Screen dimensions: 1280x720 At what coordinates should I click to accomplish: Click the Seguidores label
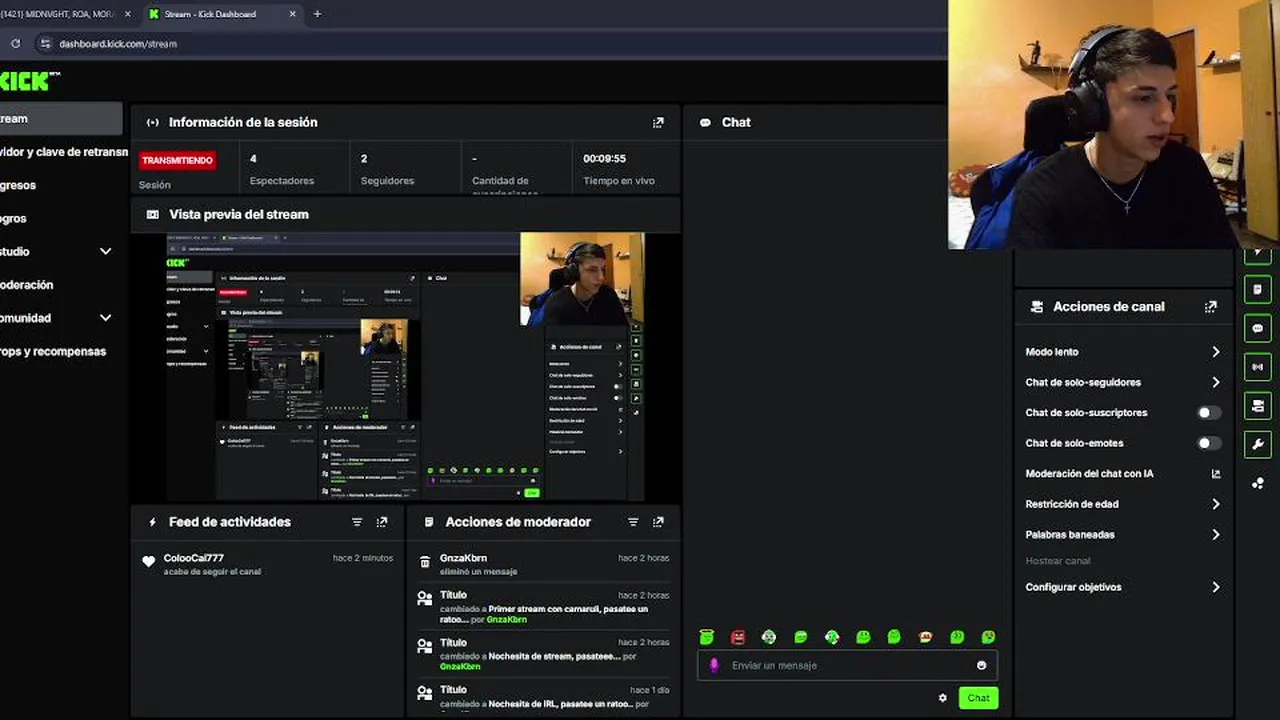tap(387, 181)
